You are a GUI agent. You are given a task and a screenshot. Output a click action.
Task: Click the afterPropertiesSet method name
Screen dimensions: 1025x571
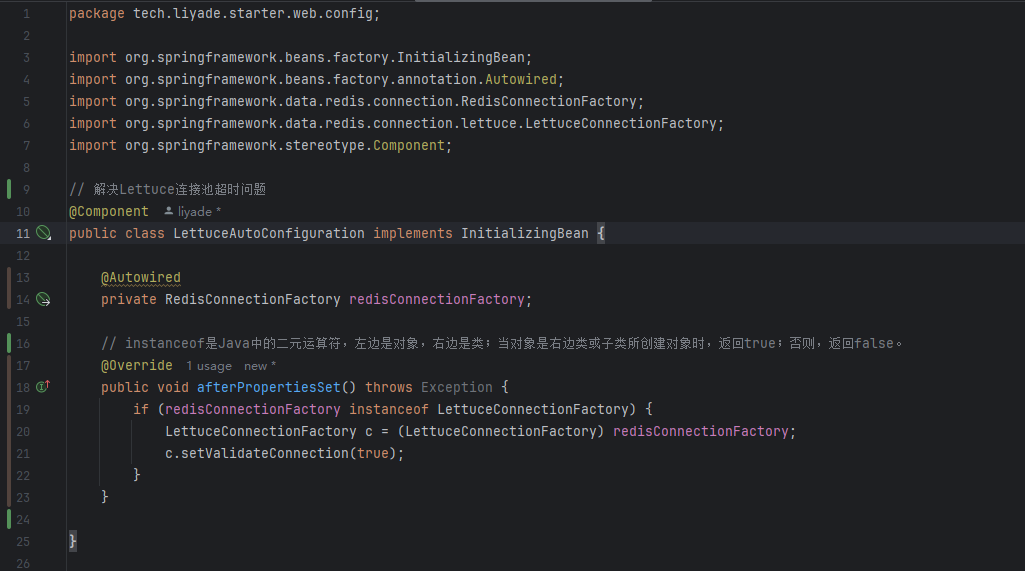269,387
